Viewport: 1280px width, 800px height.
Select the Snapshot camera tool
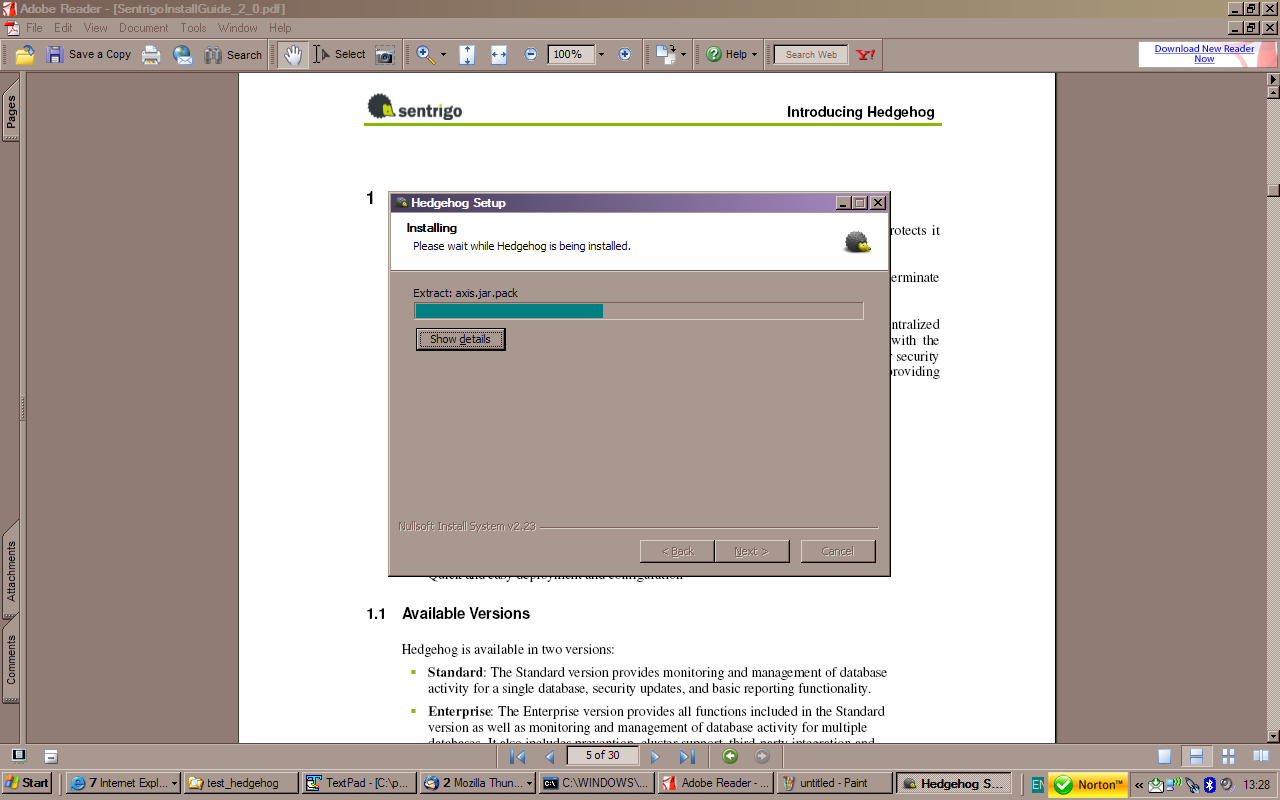[x=385, y=55]
